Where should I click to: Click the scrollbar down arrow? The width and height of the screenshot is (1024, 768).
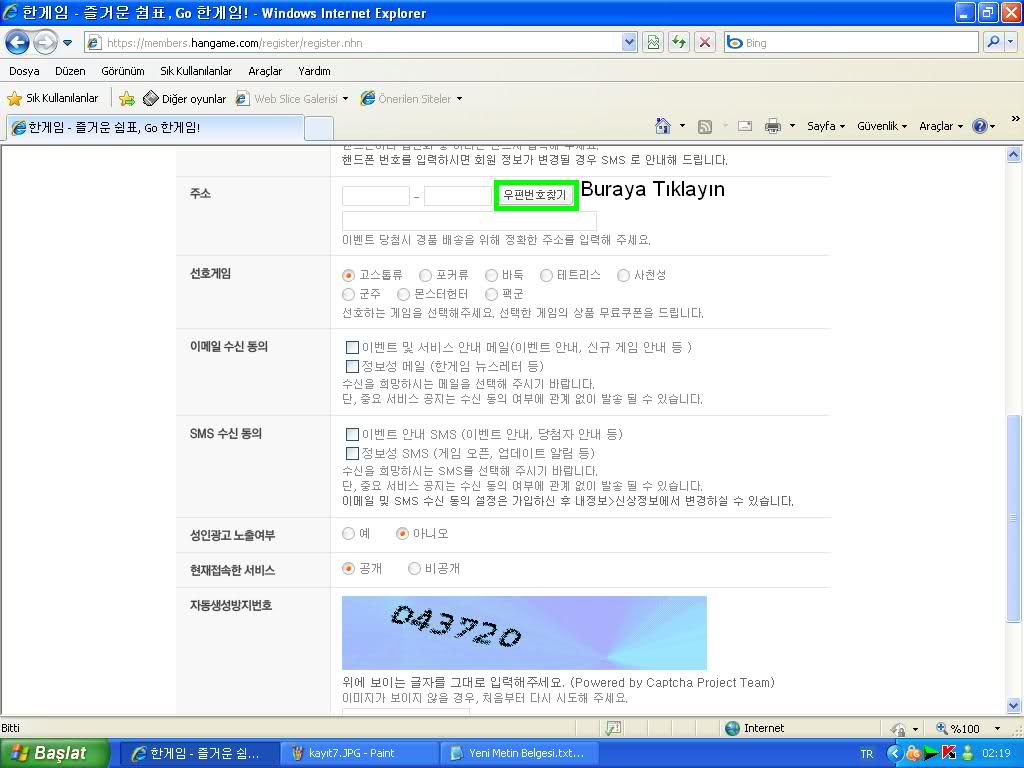pyautogui.click(x=1013, y=705)
